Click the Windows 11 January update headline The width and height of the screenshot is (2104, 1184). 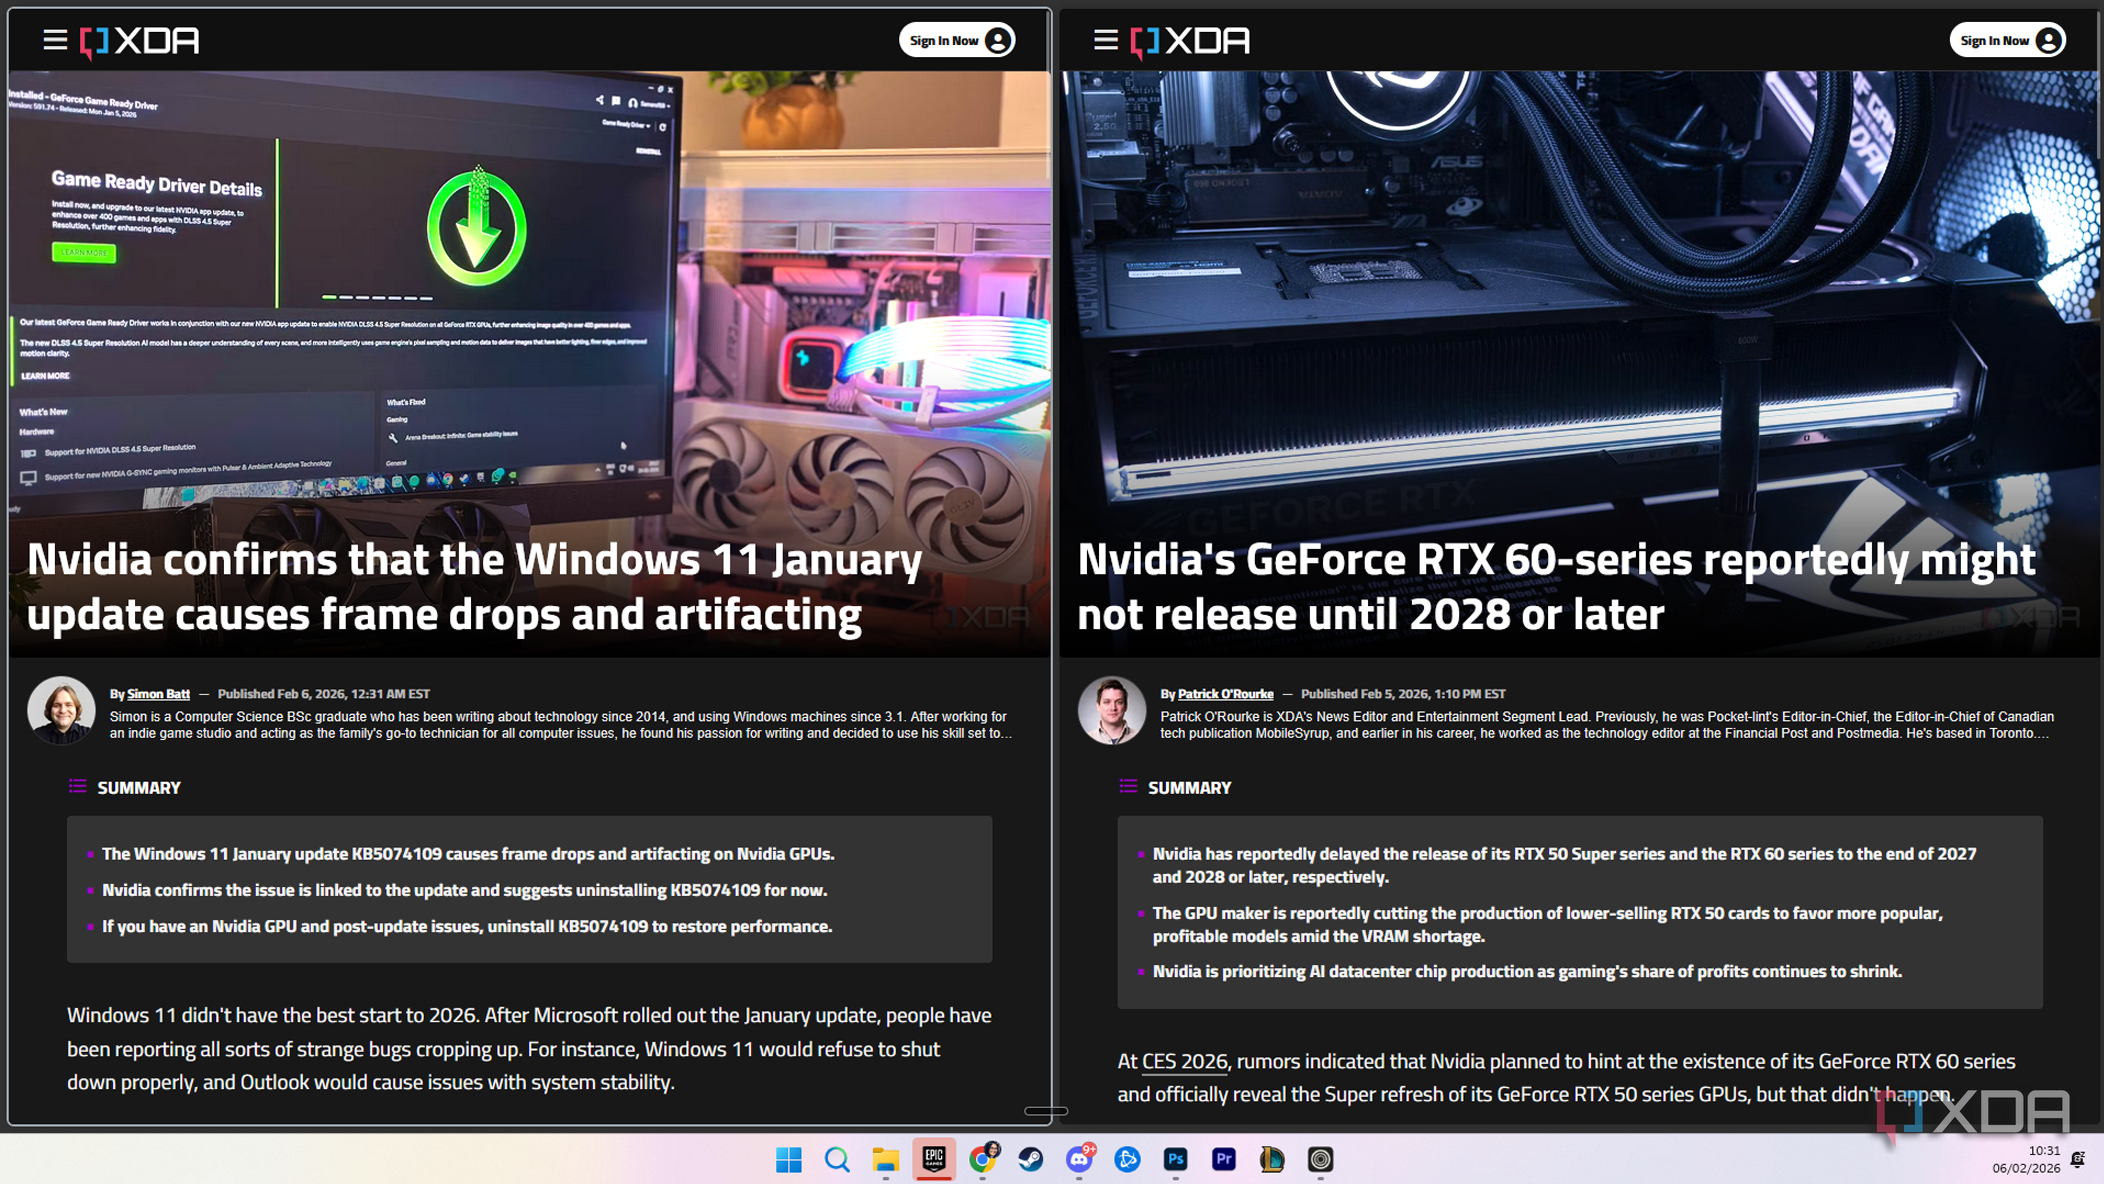pos(474,586)
